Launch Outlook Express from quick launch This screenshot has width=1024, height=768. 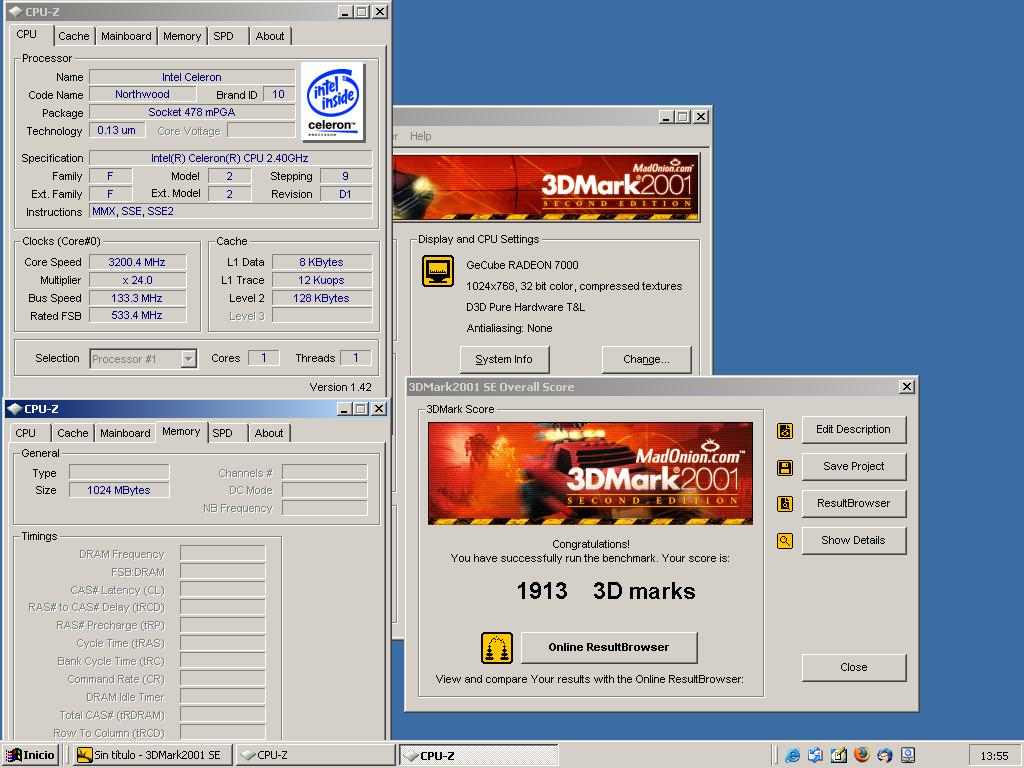coord(816,756)
